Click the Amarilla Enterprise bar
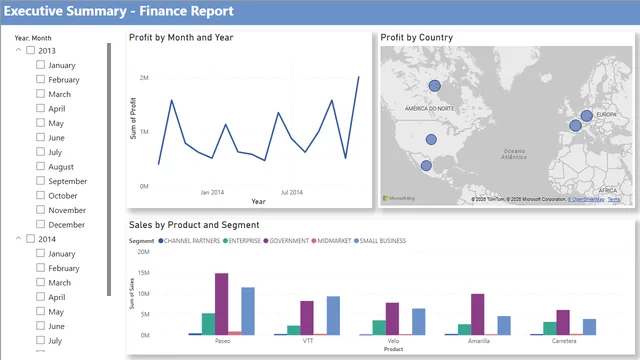 point(464,330)
